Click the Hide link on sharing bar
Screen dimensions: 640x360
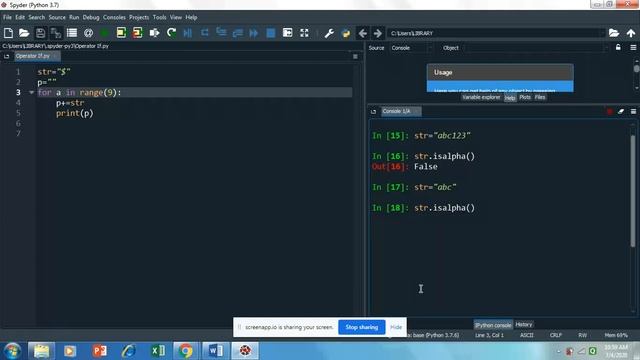[x=396, y=327]
